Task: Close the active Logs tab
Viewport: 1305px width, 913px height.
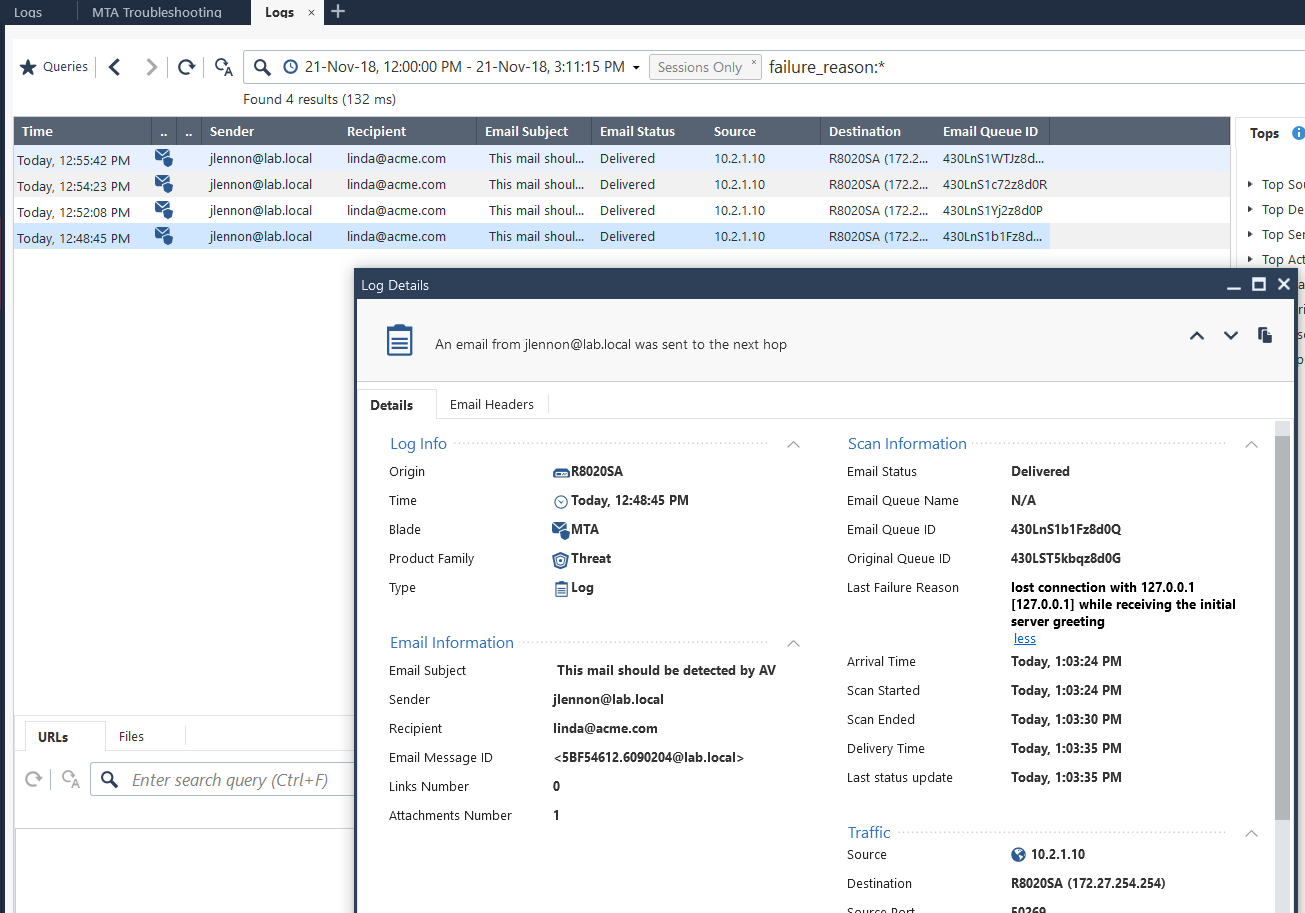Action: coord(312,12)
